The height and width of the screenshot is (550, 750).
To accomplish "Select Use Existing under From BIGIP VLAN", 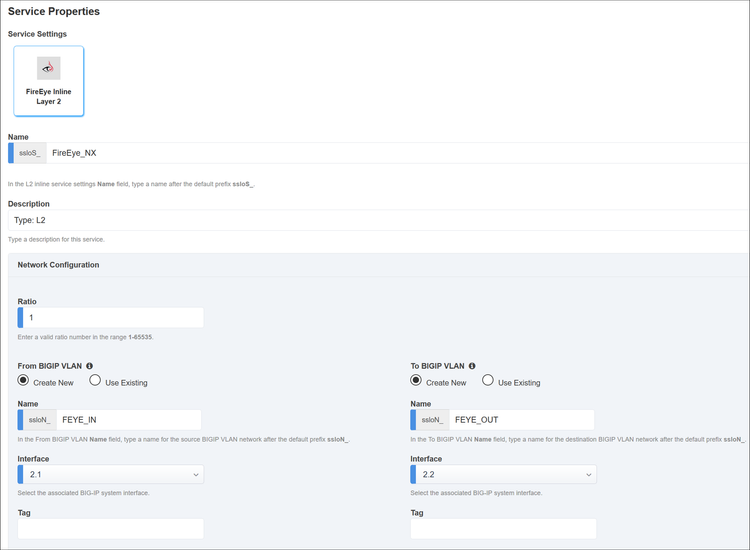I will (x=95, y=380).
